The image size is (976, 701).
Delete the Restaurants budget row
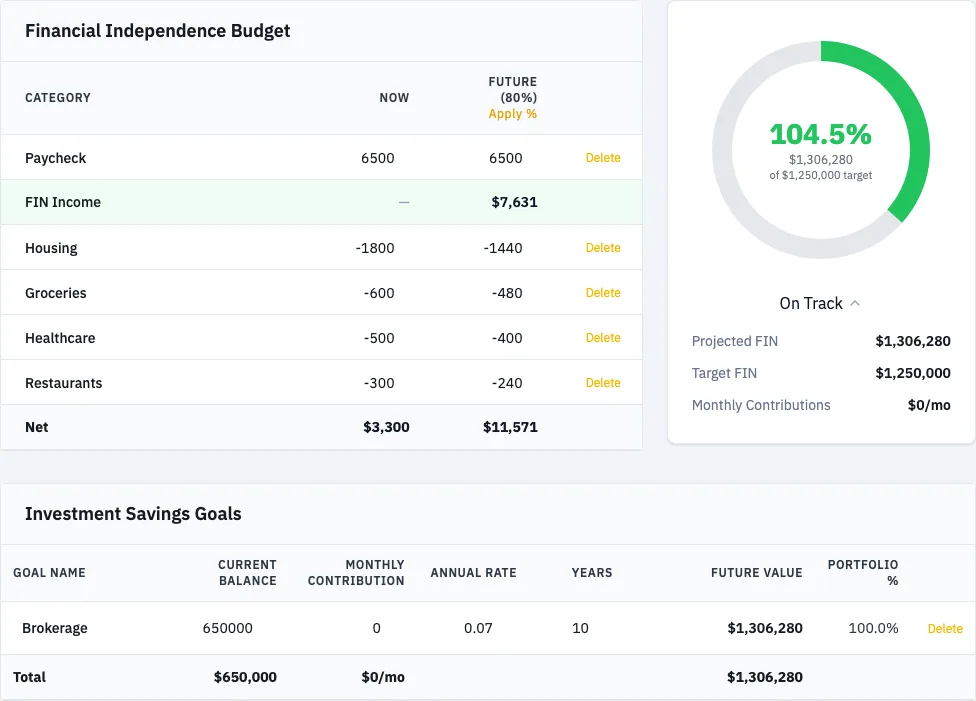[603, 383]
